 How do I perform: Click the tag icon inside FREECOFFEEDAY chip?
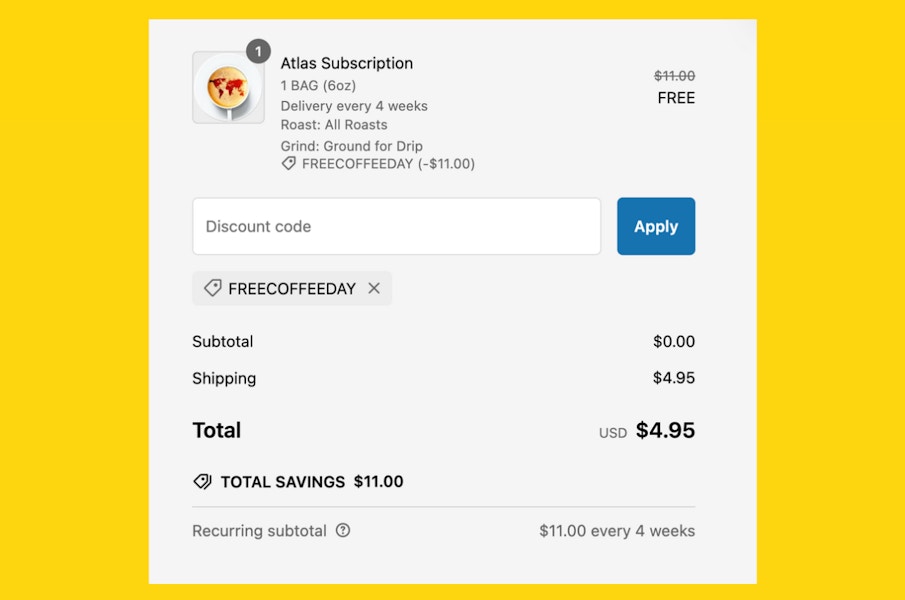coord(212,288)
